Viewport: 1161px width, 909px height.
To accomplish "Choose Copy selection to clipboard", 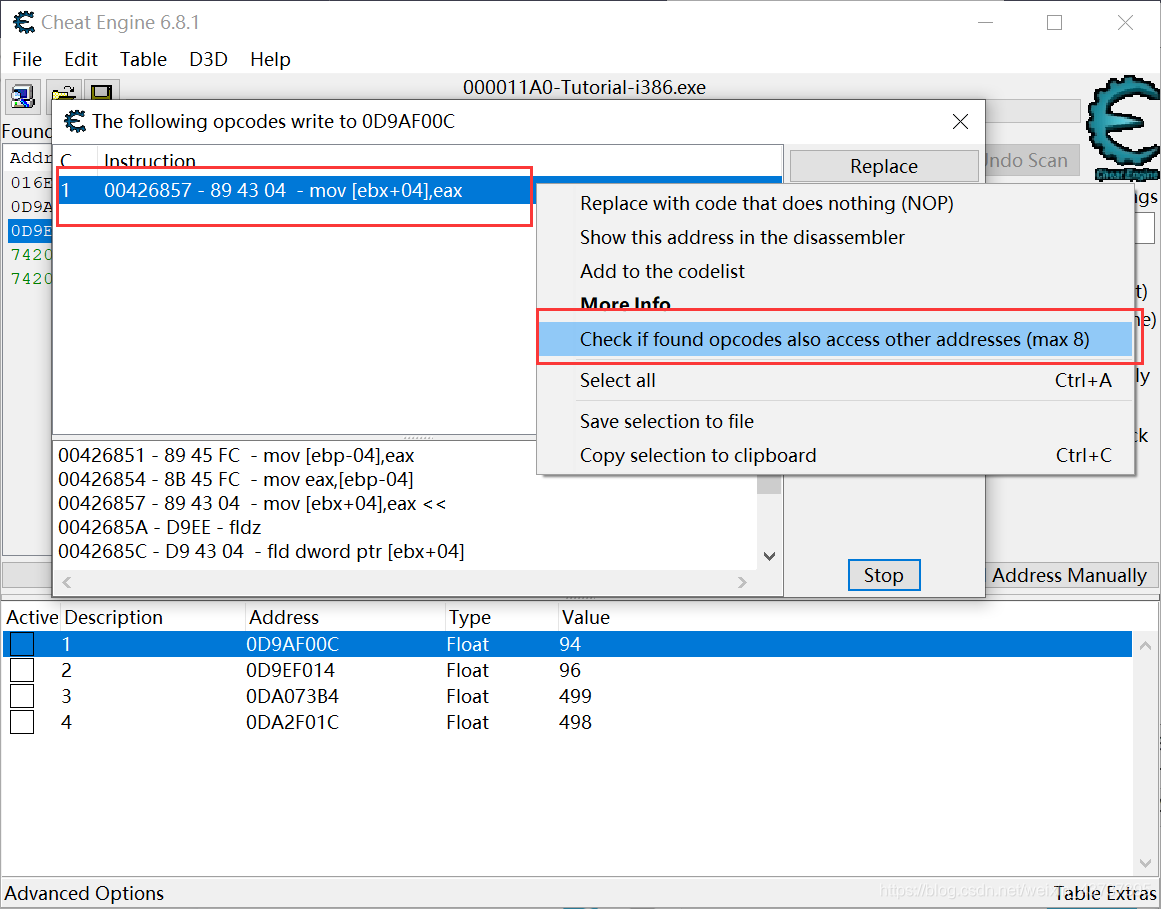I will (835, 455).
